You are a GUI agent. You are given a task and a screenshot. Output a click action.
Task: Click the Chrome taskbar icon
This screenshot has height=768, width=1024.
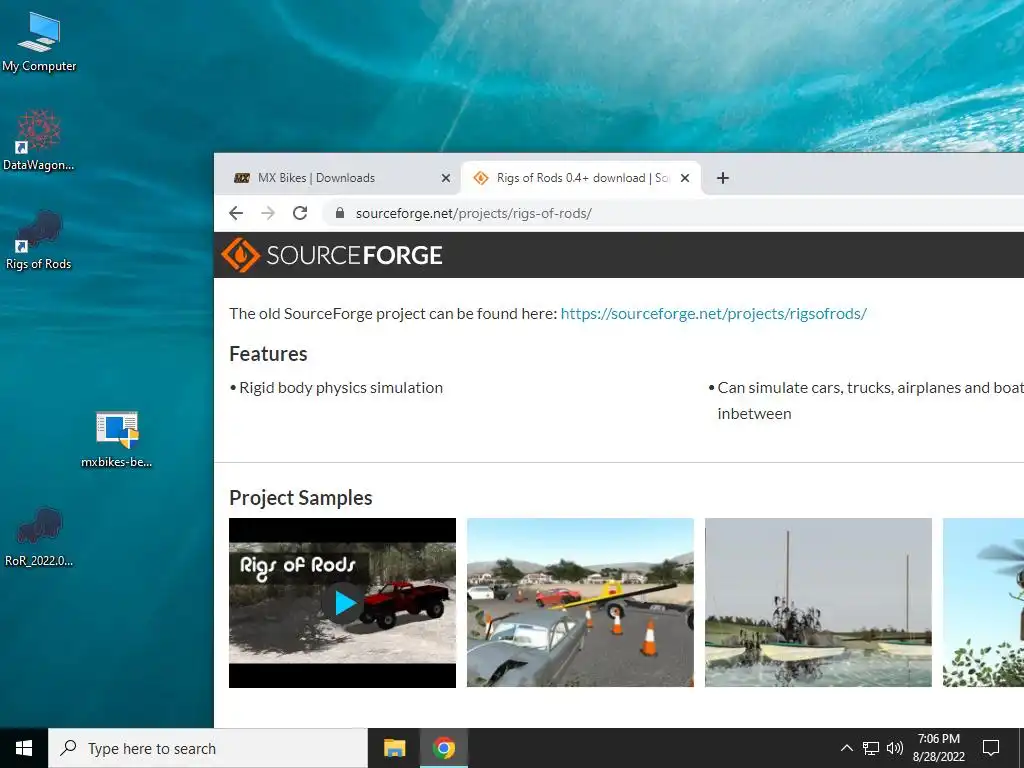coord(443,748)
